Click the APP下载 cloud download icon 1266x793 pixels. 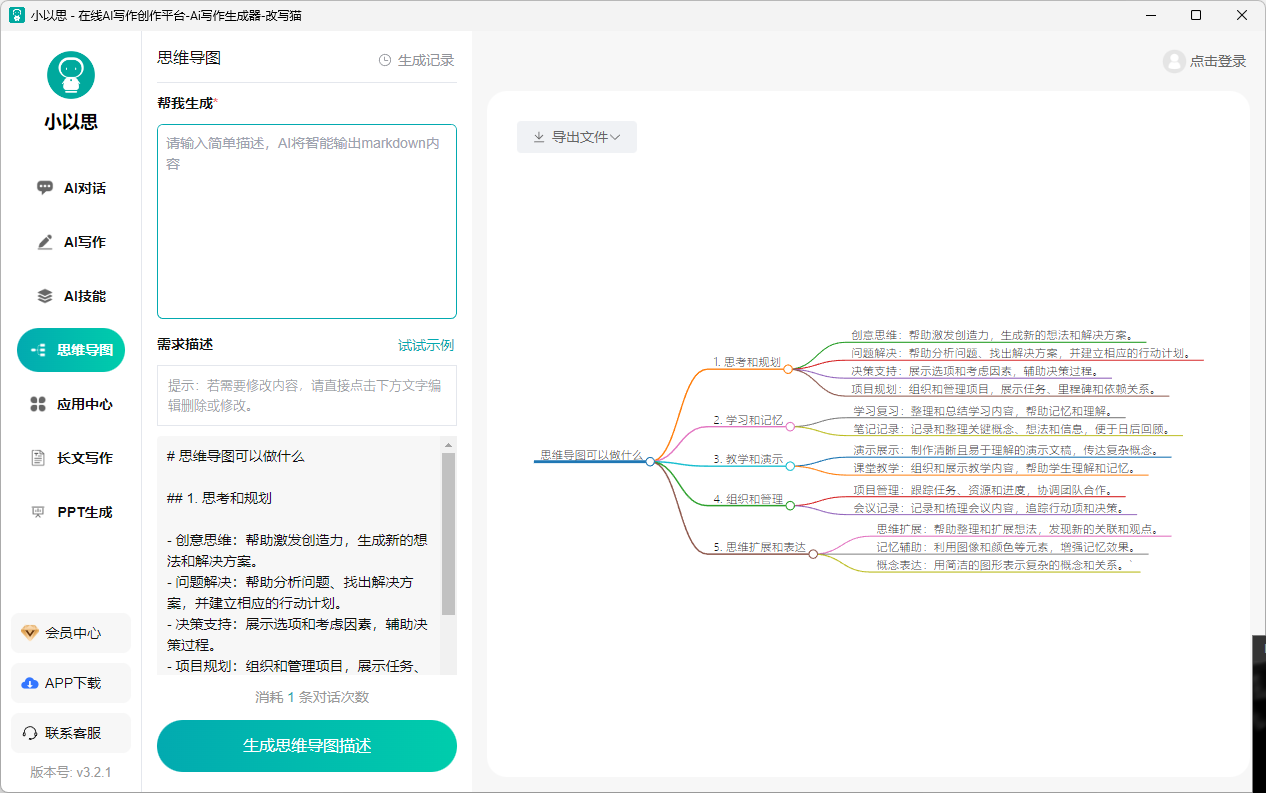29,683
